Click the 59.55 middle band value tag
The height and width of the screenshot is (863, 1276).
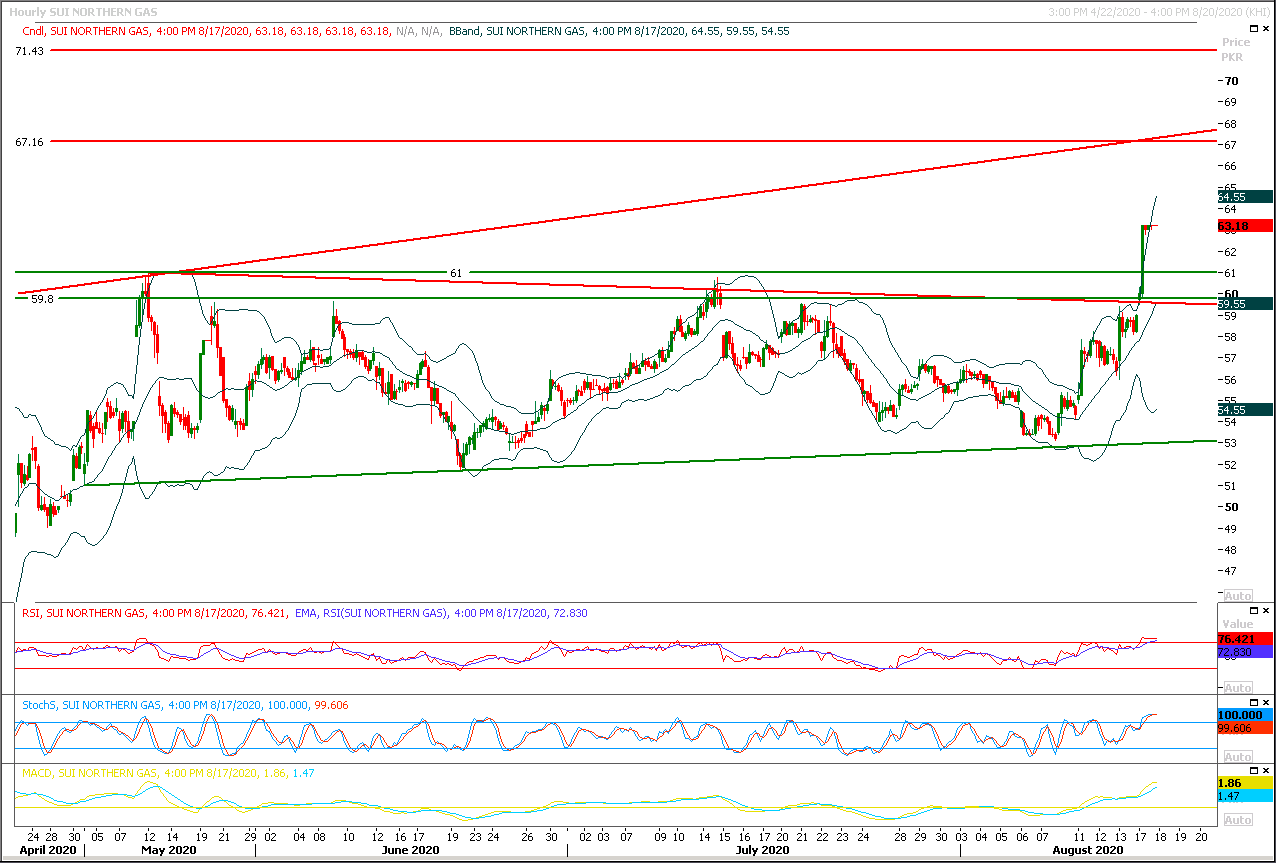(x=1244, y=303)
